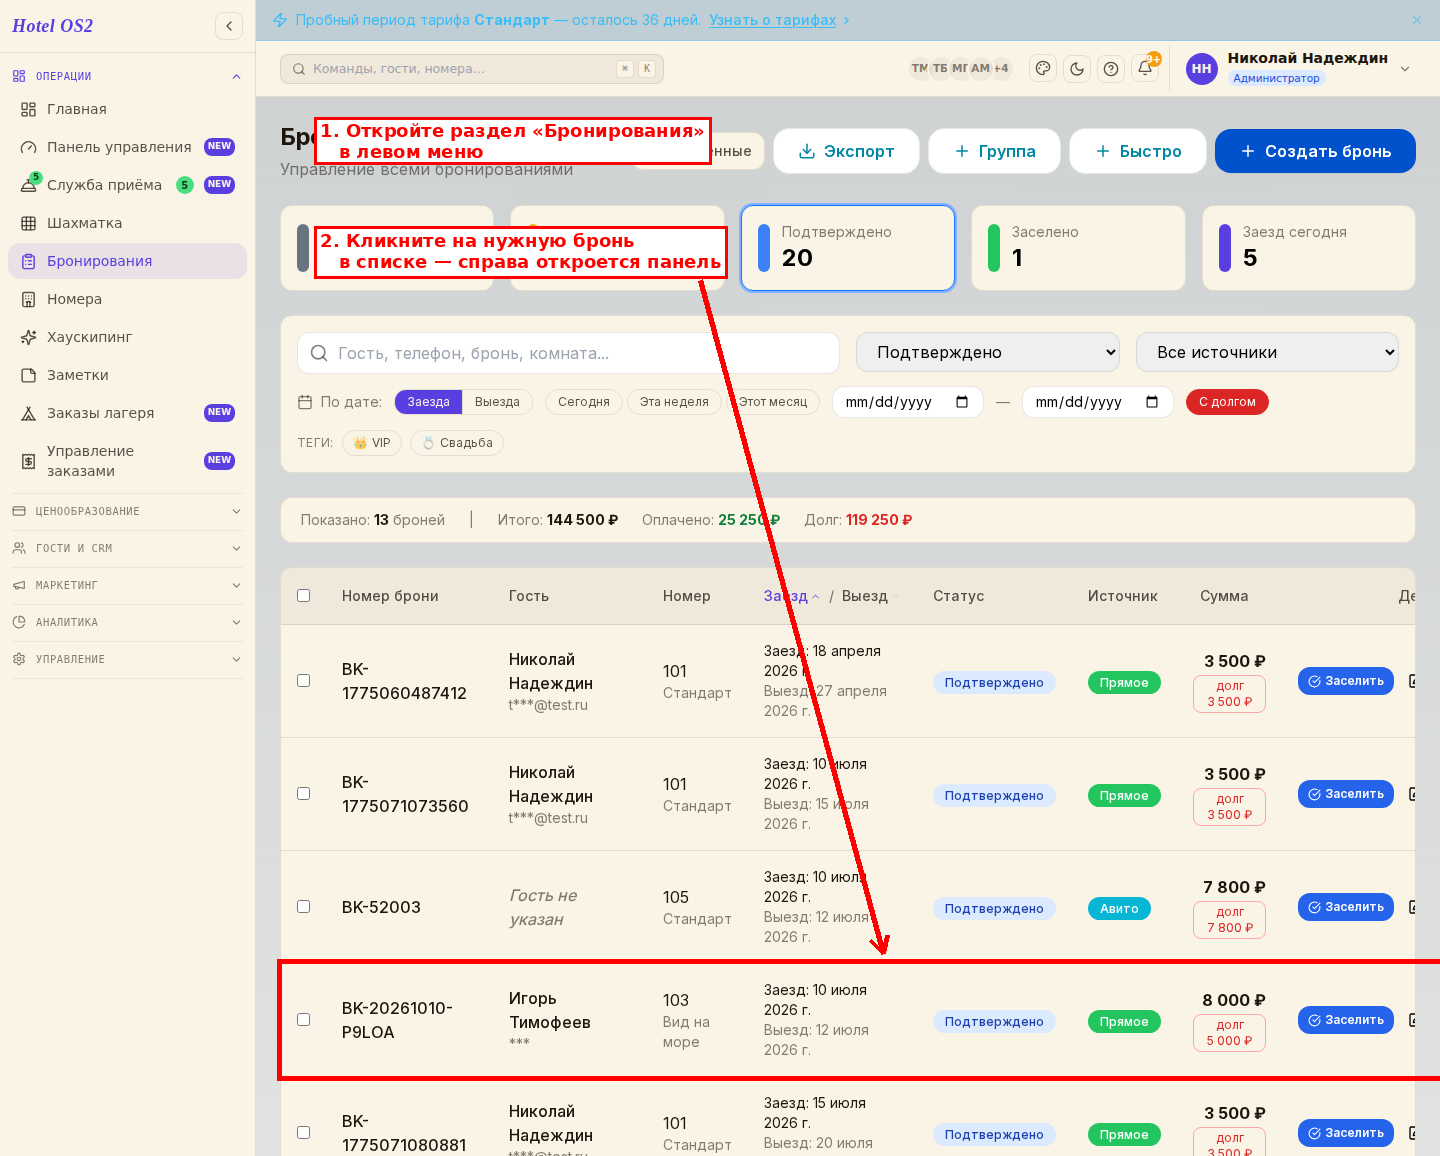Open Заказы лагеря in the sidebar

pyautogui.click(x=127, y=413)
